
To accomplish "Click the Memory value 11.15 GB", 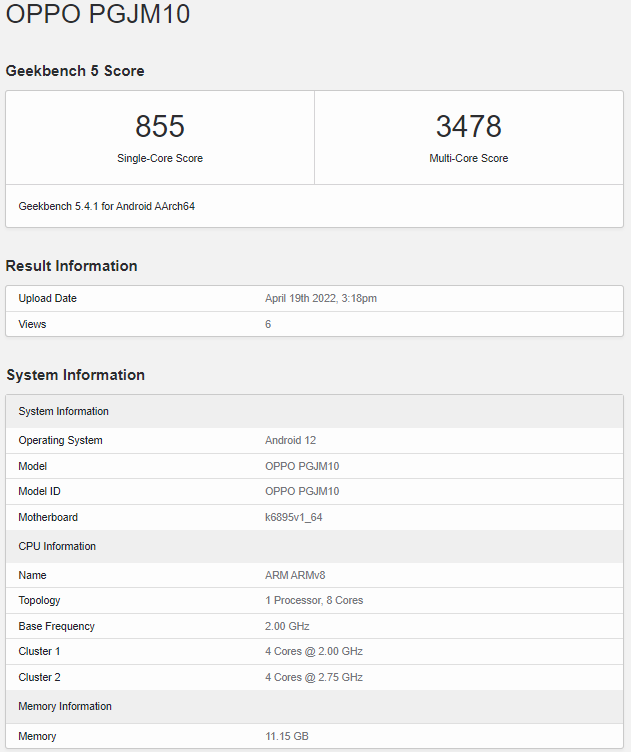I will tap(287, 736).
